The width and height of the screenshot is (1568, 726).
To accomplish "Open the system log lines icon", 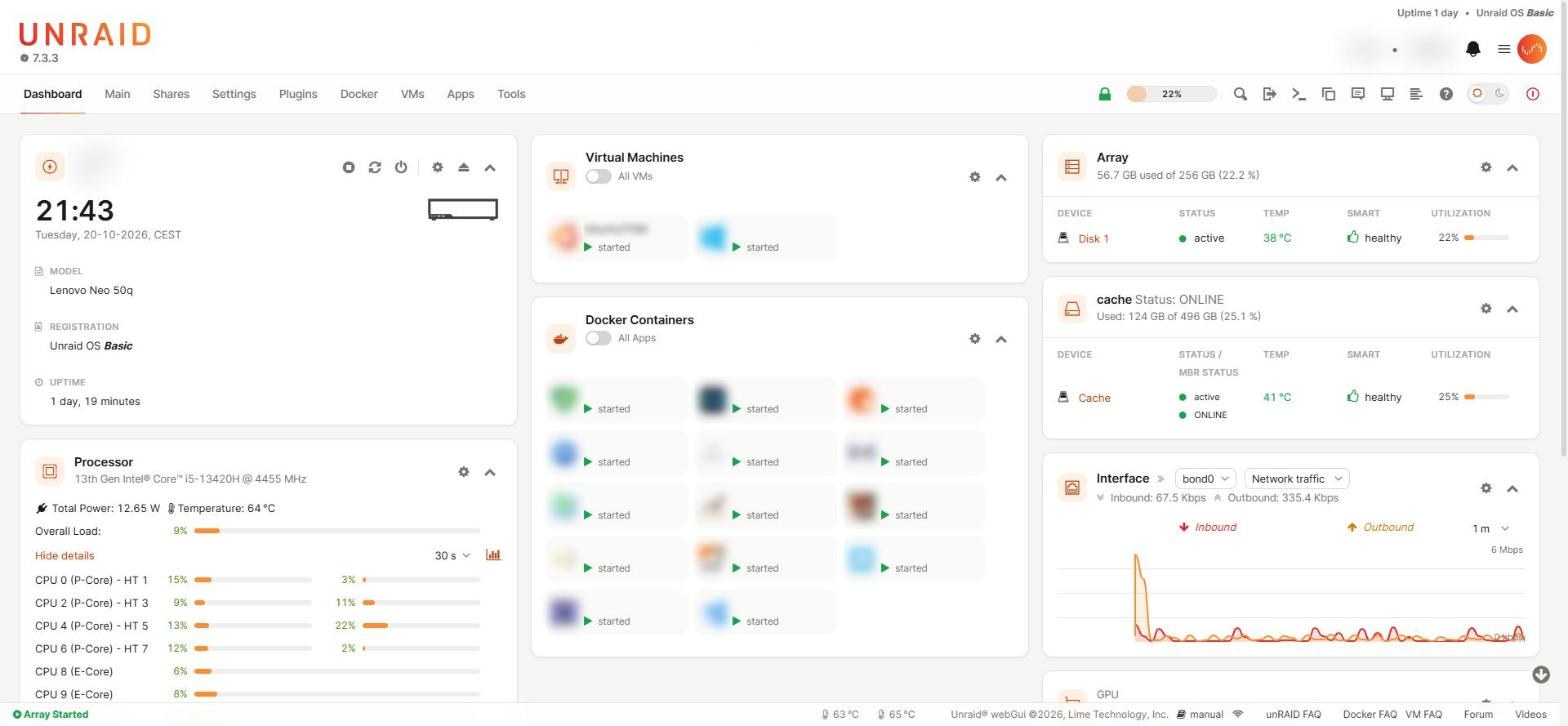I will tap(1416, 94).
